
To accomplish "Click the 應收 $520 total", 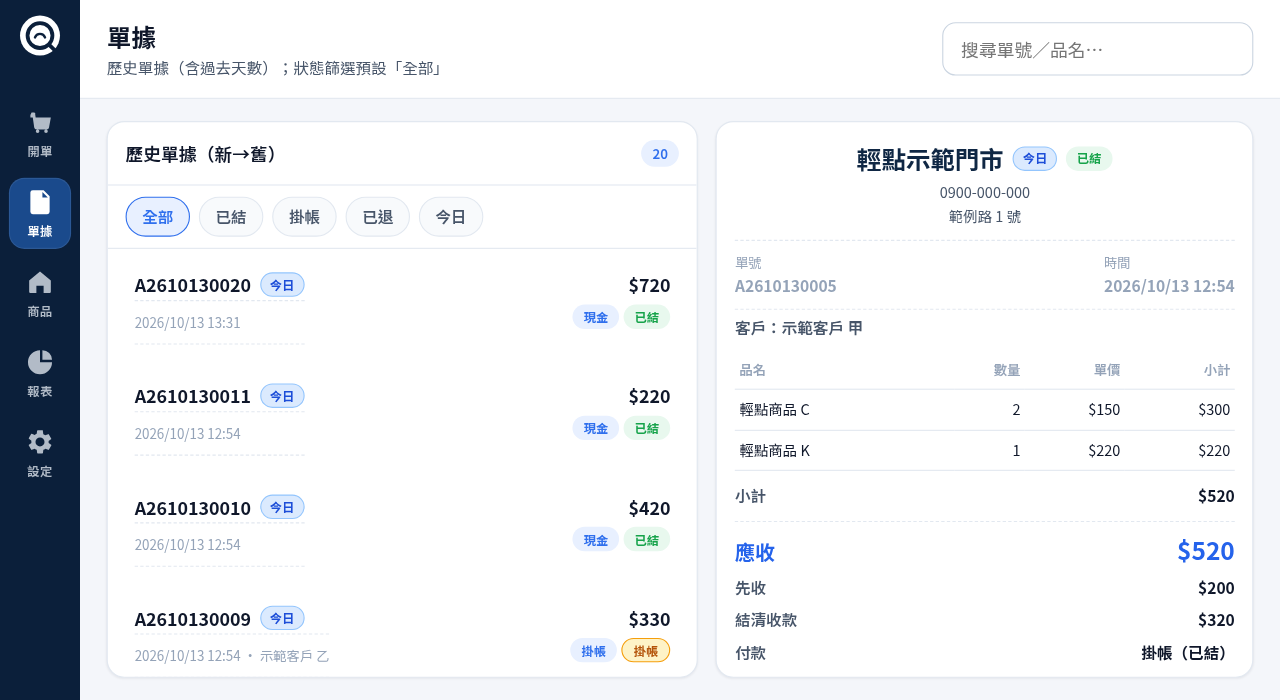I will click(x=1206, y=551).
